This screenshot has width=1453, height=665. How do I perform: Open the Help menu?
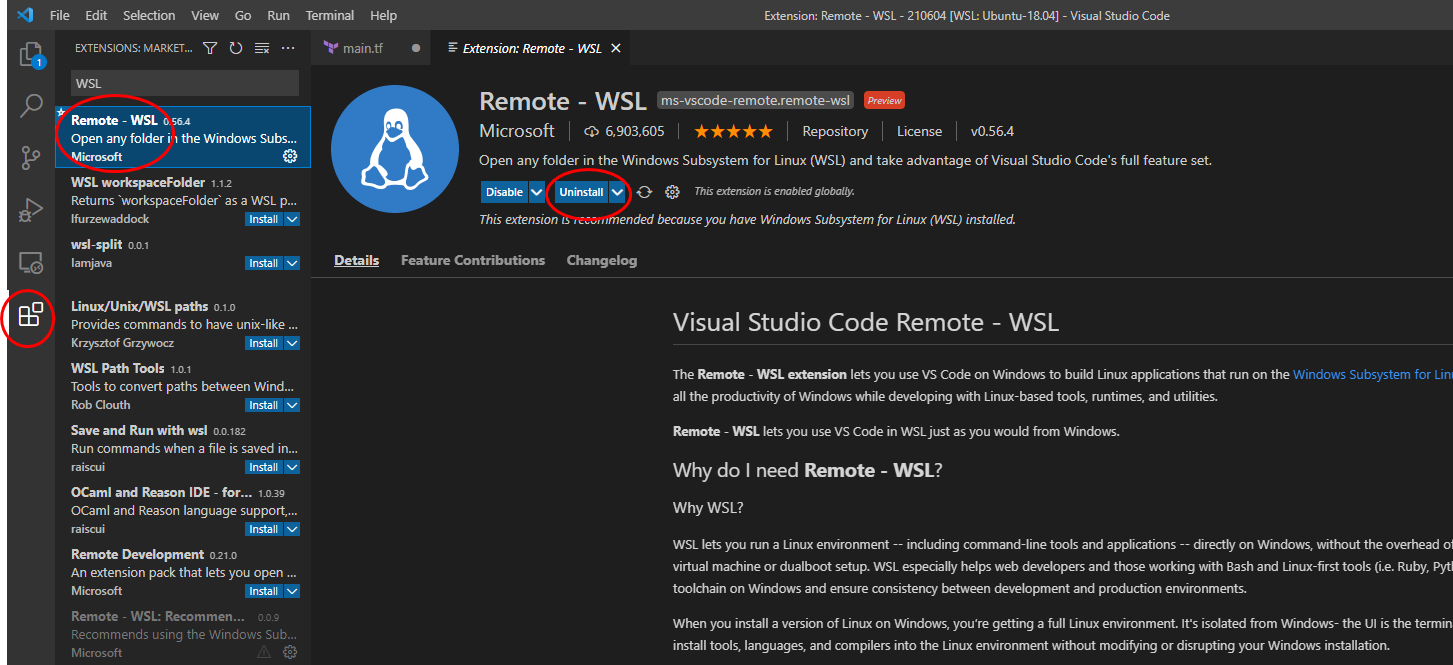coord(383,15)
